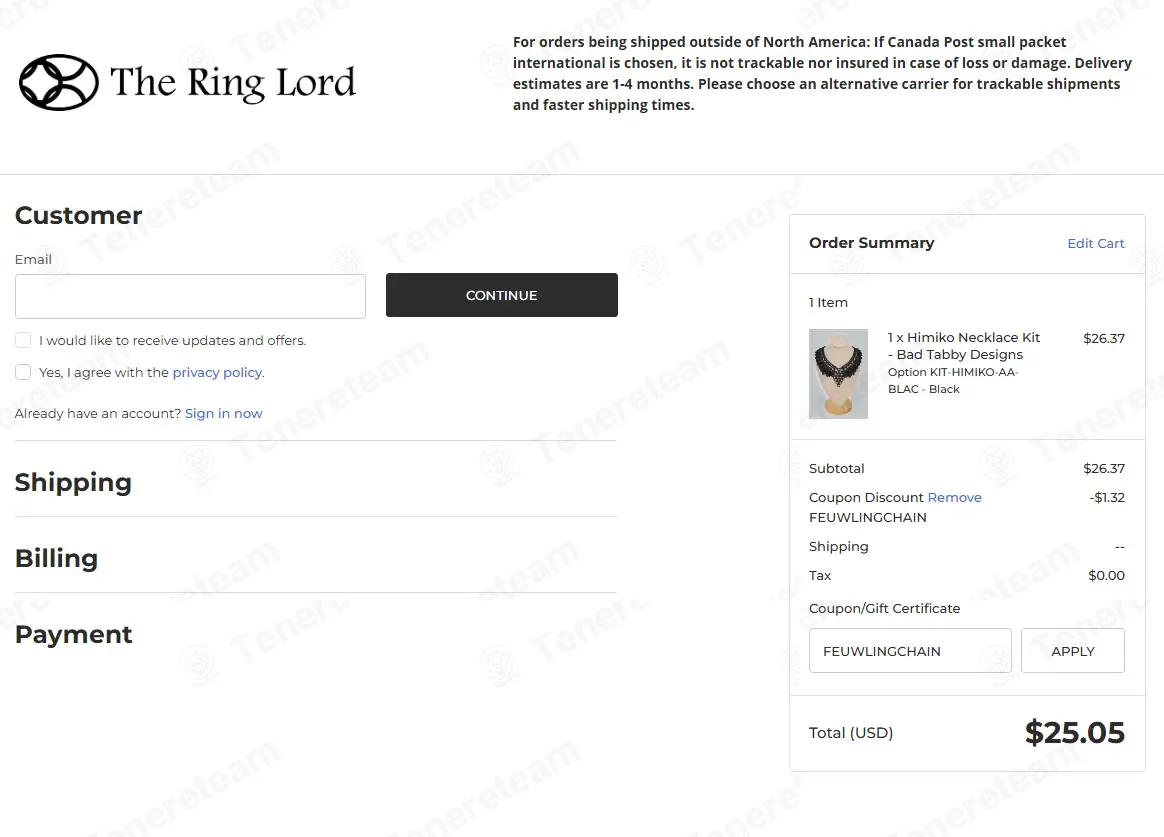Click the Coupon/Gift Certificate input field
Viewport: 1164px width, 837px height.
[909, 651]
